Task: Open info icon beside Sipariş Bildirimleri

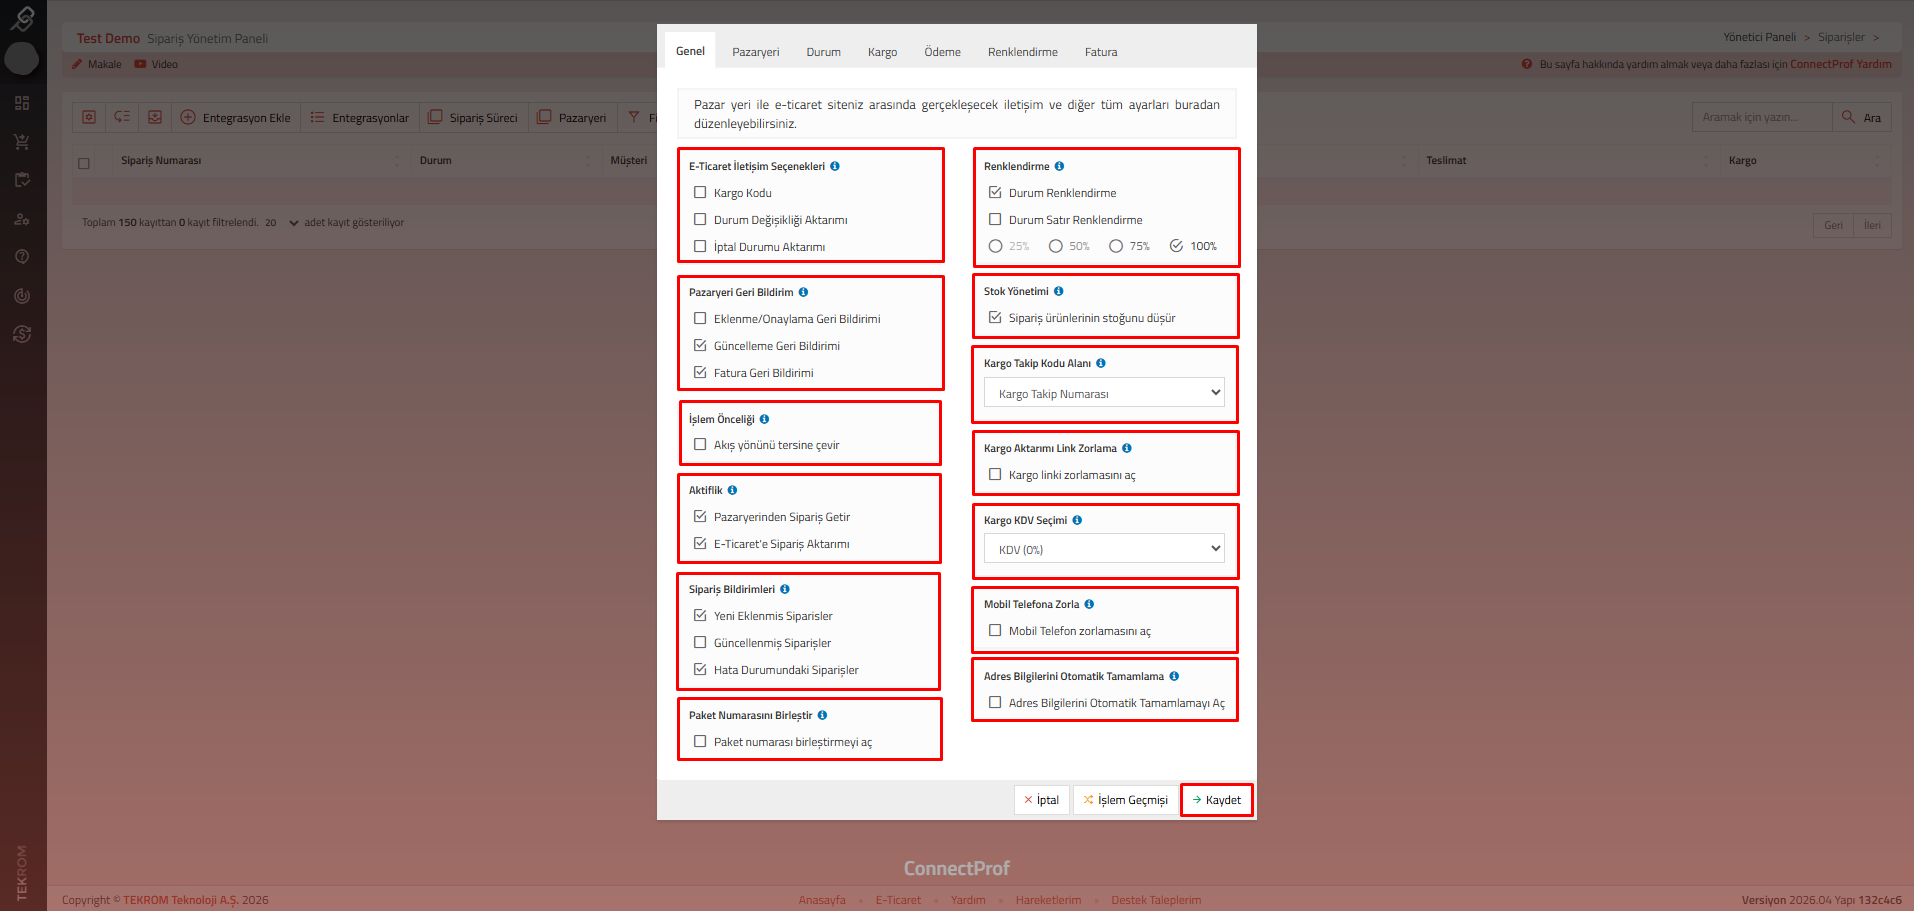Action: point(785,589)
